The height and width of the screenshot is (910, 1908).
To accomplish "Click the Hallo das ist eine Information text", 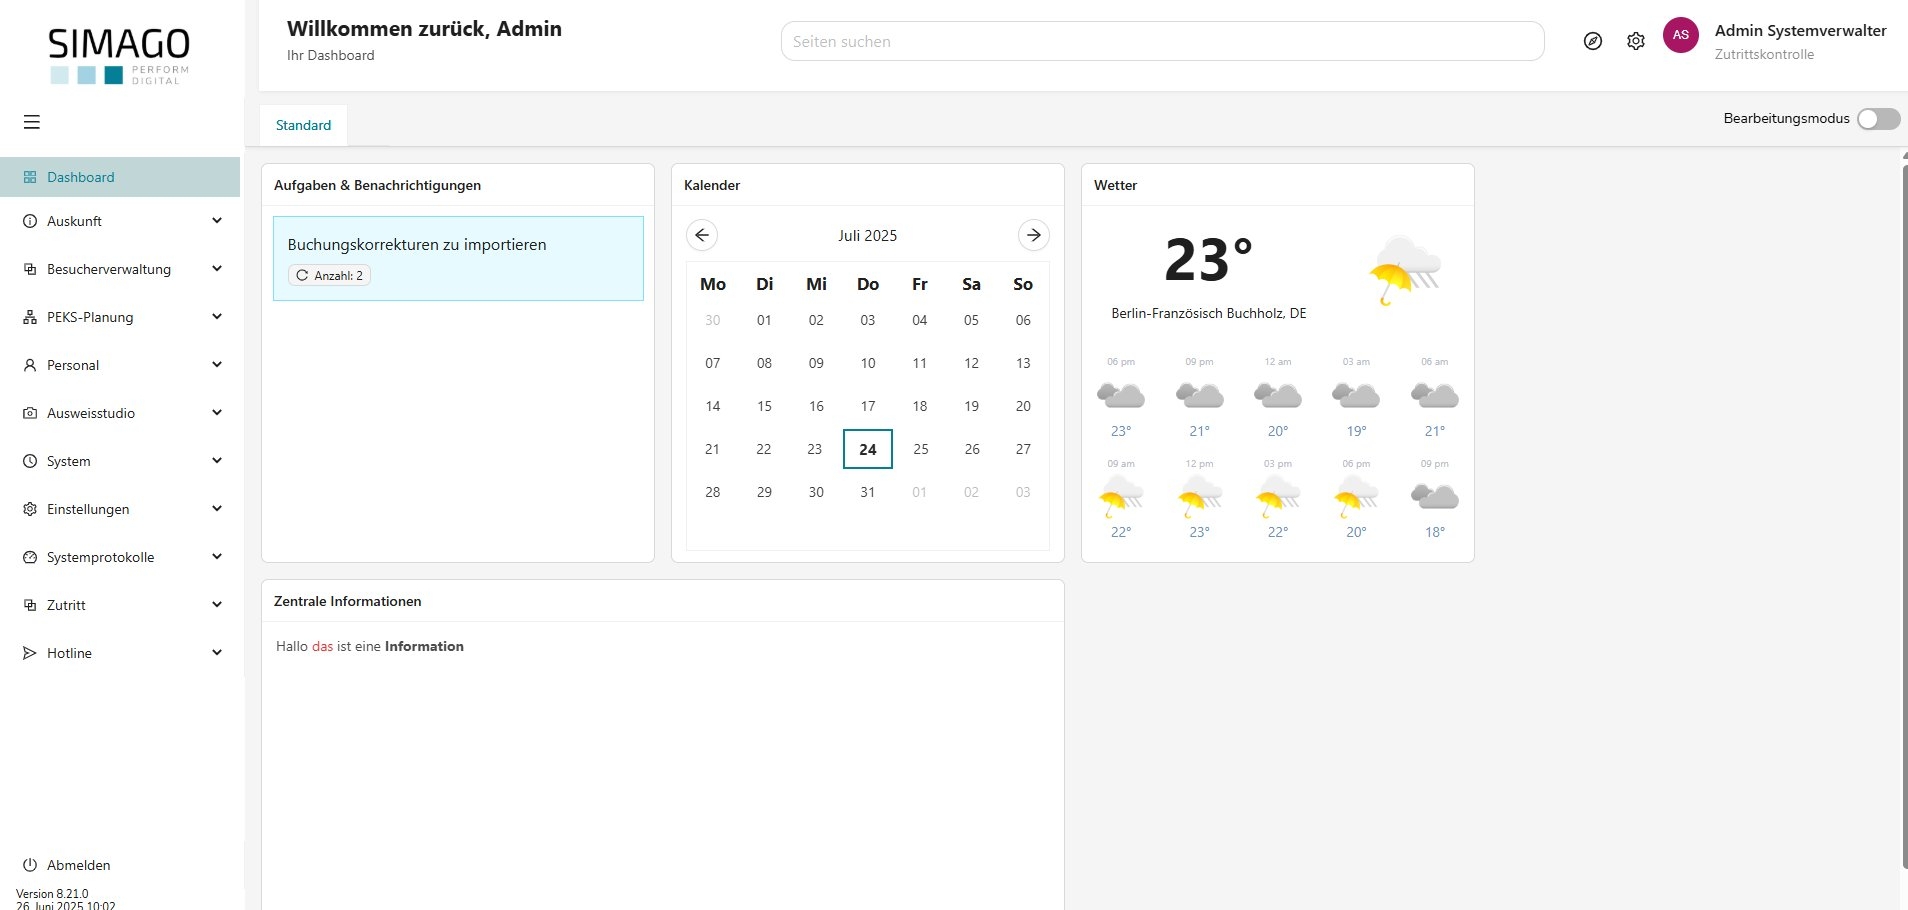I will (x=370, y=646).
